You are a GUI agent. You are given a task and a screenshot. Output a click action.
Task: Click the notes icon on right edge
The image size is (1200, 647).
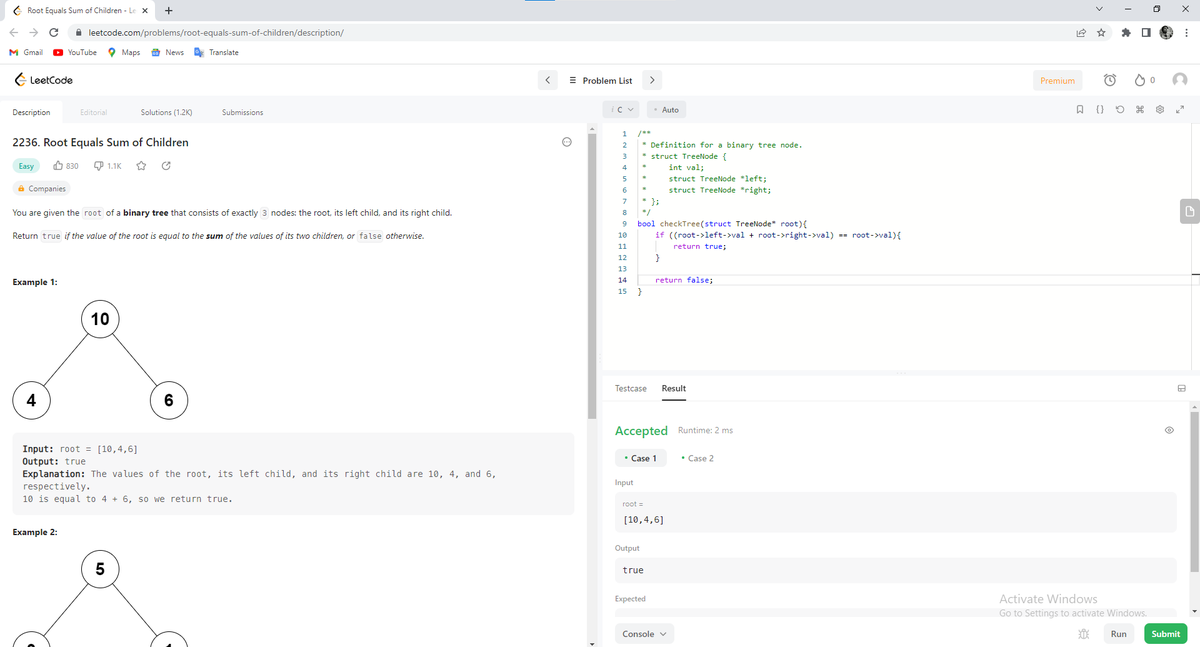pyautogui.click(x=1188, y=211)
